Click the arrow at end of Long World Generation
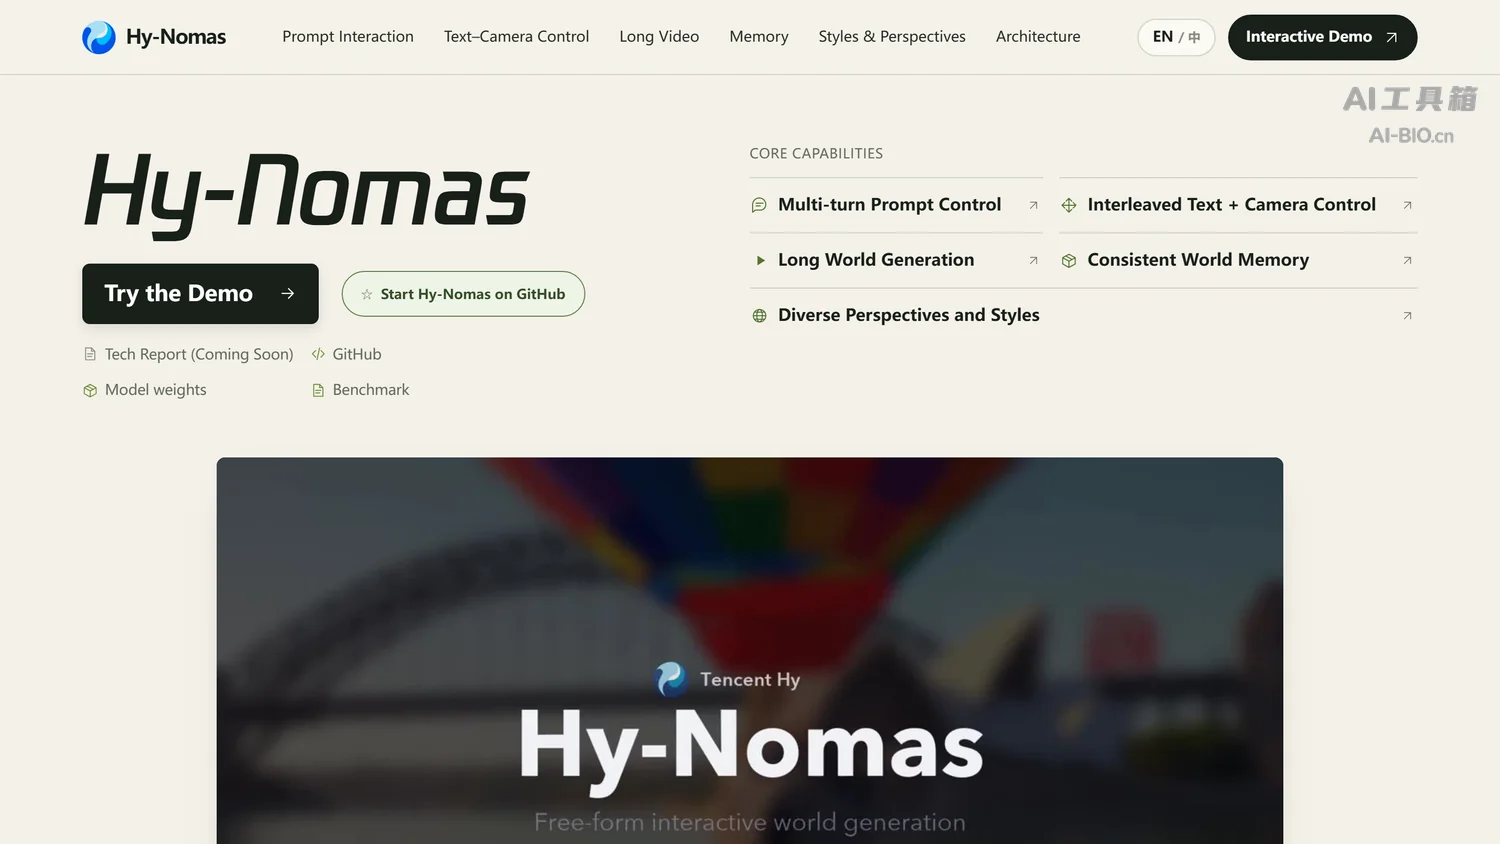The height and width of the screenshot is (844, 1500). [1033, 260]
